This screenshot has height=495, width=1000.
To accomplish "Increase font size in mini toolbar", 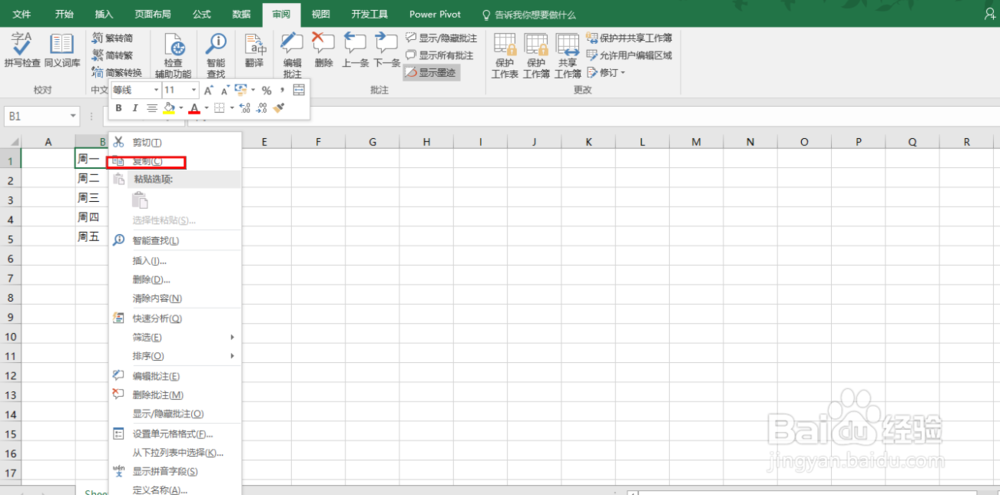I will [209, 91].
